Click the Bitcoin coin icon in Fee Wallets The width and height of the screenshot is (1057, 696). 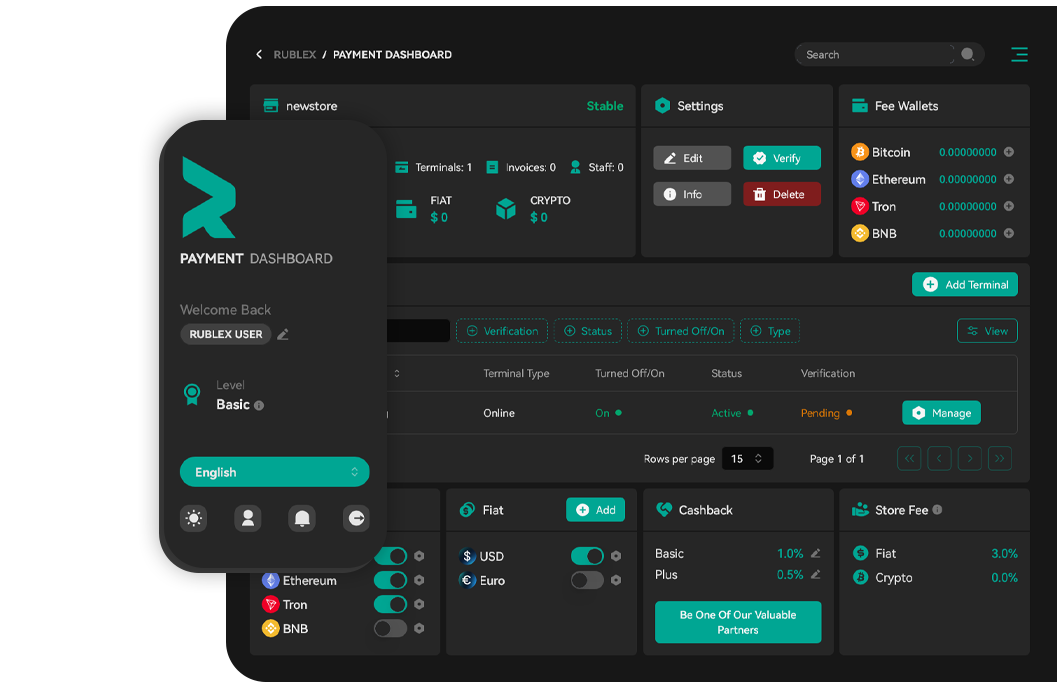[x=859, y=152]
